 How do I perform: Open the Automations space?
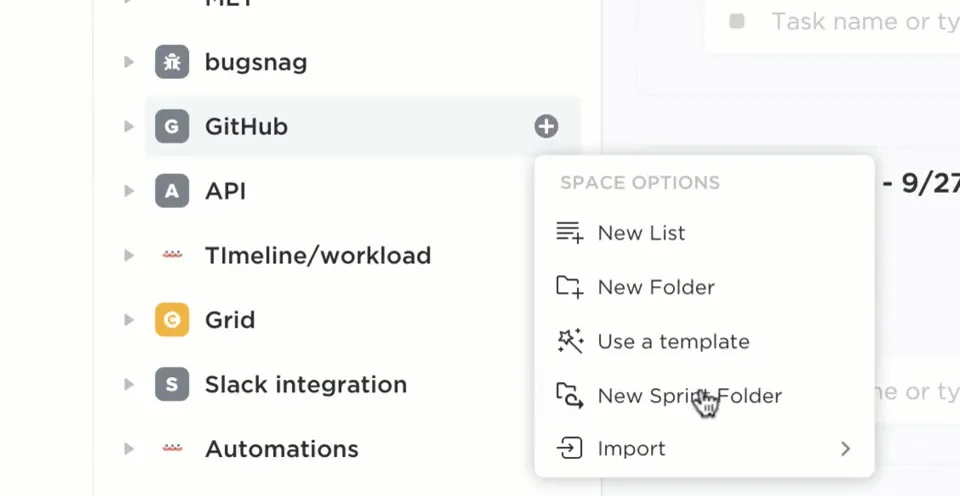(282, 449)
